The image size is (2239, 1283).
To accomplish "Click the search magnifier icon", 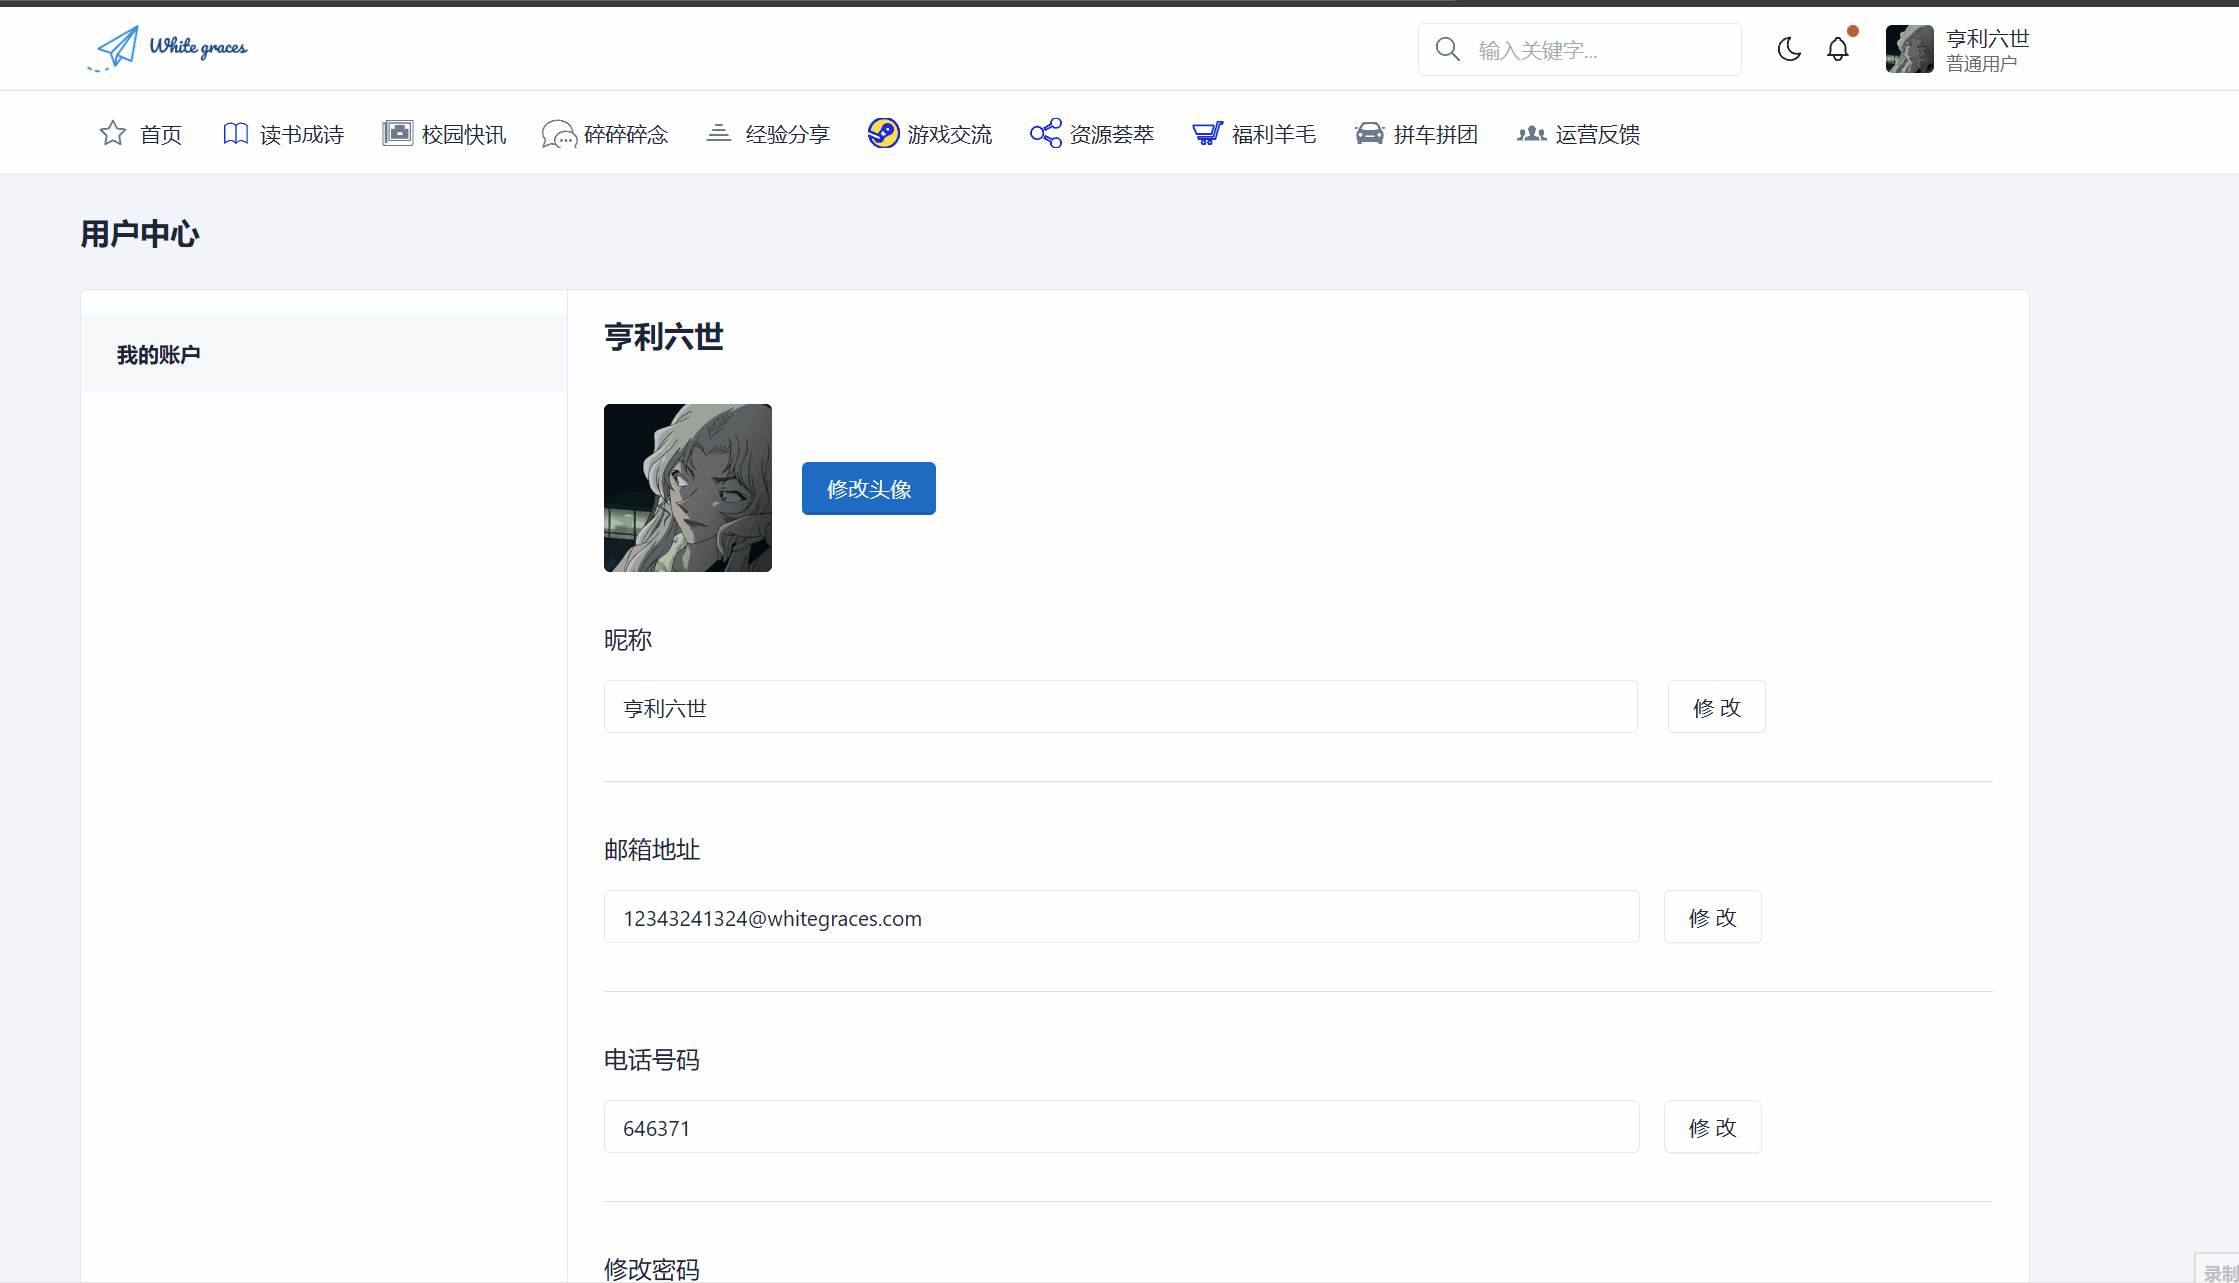I will pos(1447,49).
